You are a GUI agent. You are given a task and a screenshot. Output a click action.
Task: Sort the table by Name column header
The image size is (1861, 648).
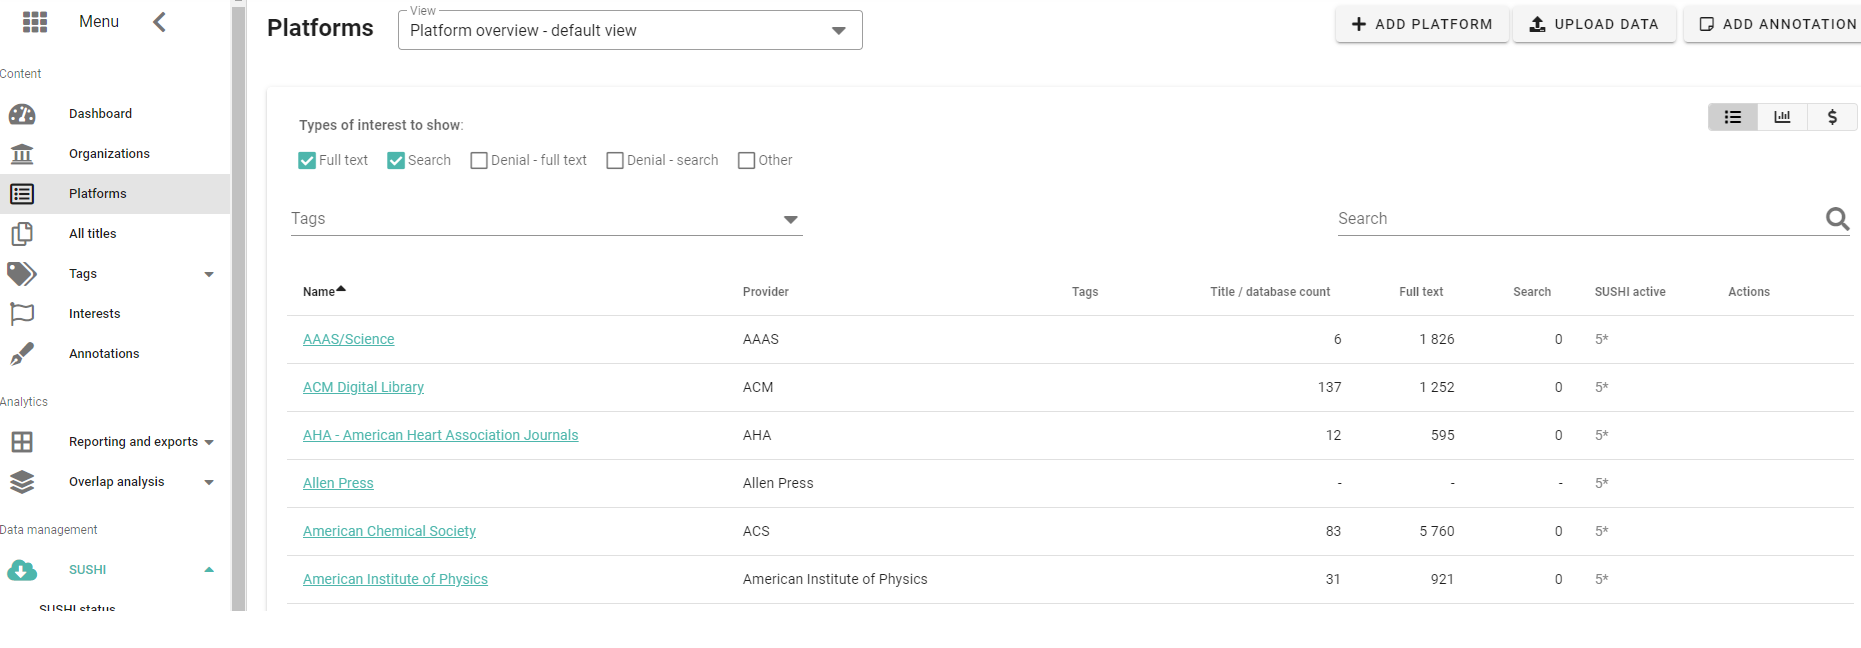click(320, 292)
